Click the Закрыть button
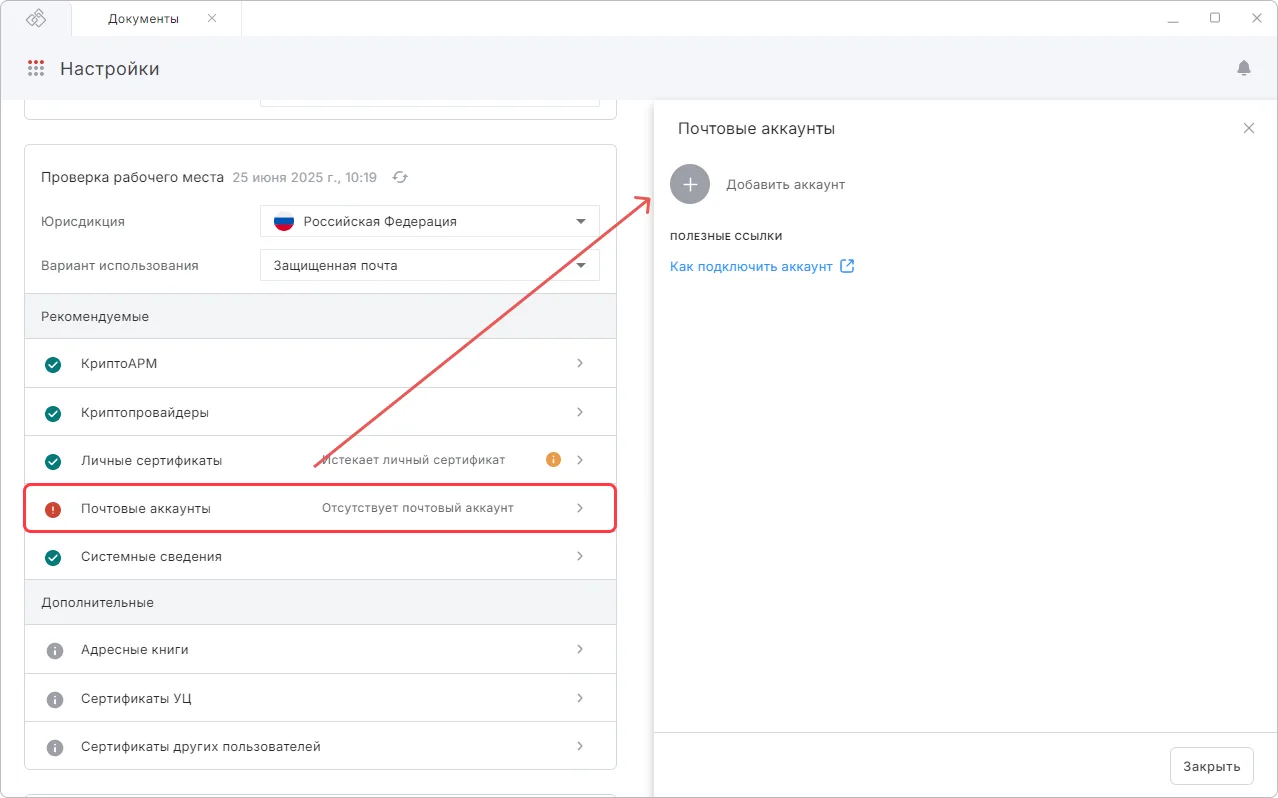This screenshot has height=798, width=1278. coord(1212,766)
